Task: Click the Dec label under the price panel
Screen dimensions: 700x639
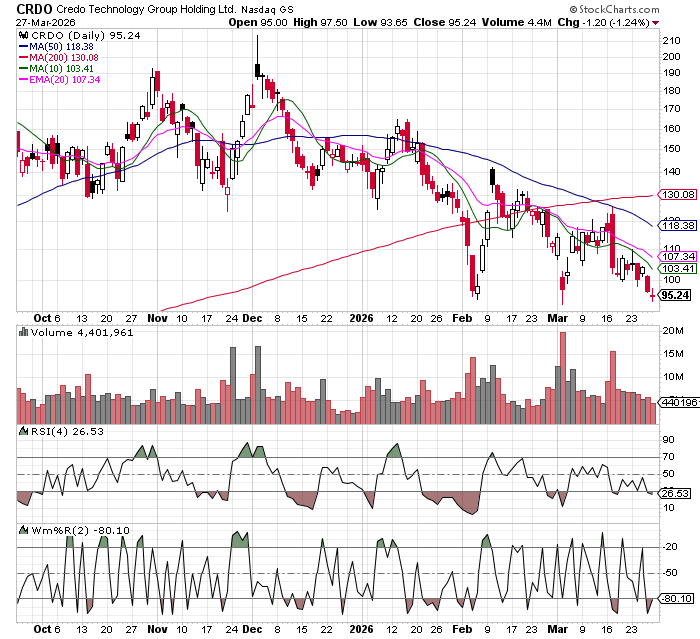Action: (252, 318)
